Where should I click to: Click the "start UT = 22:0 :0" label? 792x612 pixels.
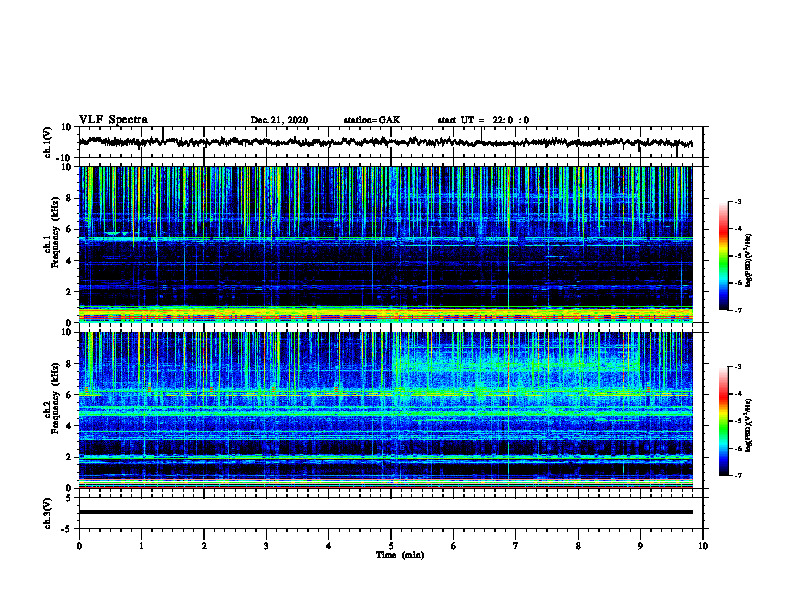point(483,120)
